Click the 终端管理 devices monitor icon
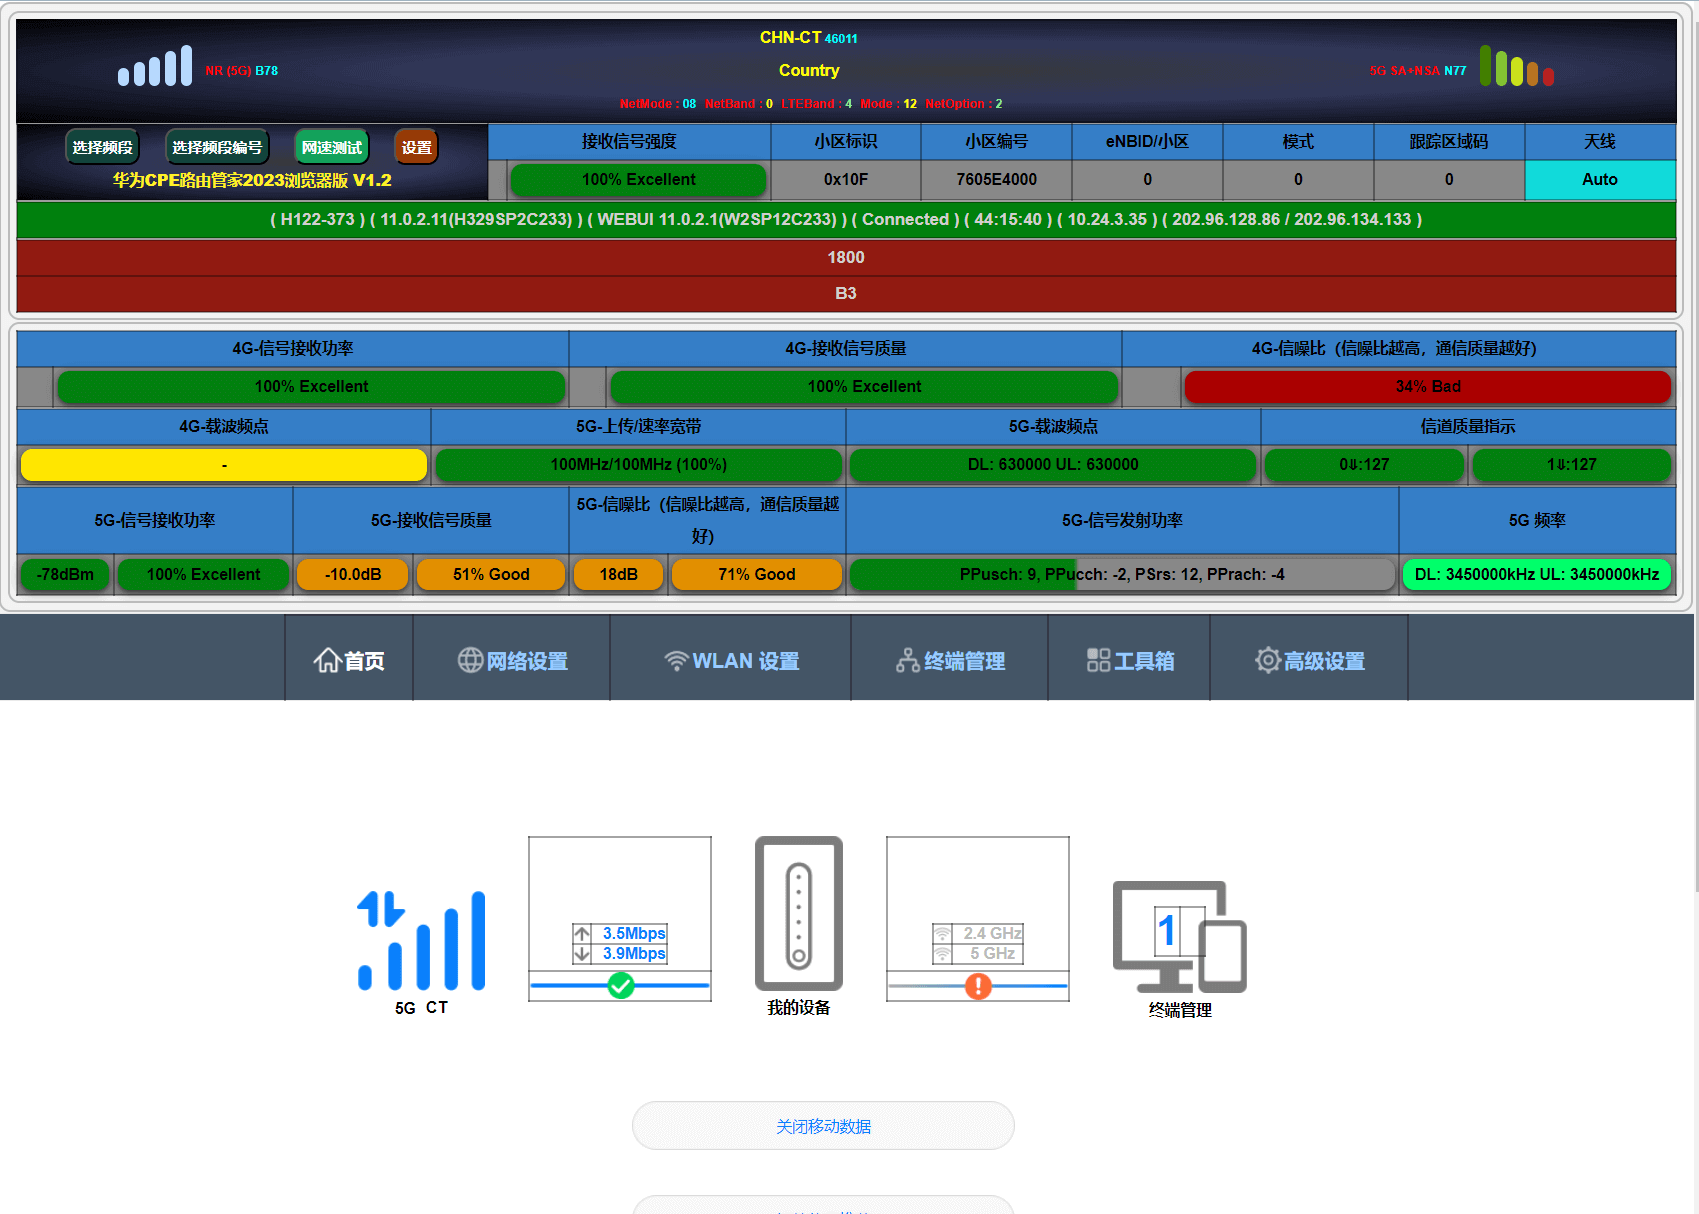 point(1179,936)
